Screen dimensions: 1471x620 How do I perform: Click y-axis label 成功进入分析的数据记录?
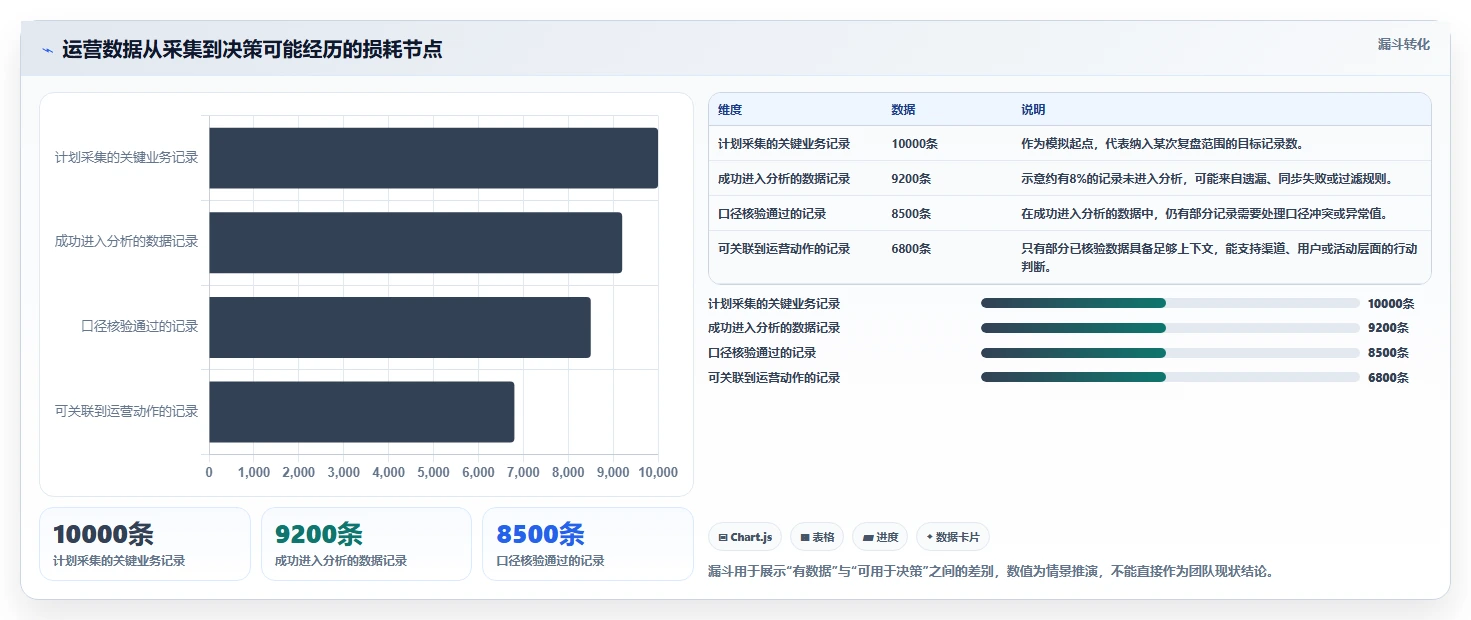(x=126, y=242)
